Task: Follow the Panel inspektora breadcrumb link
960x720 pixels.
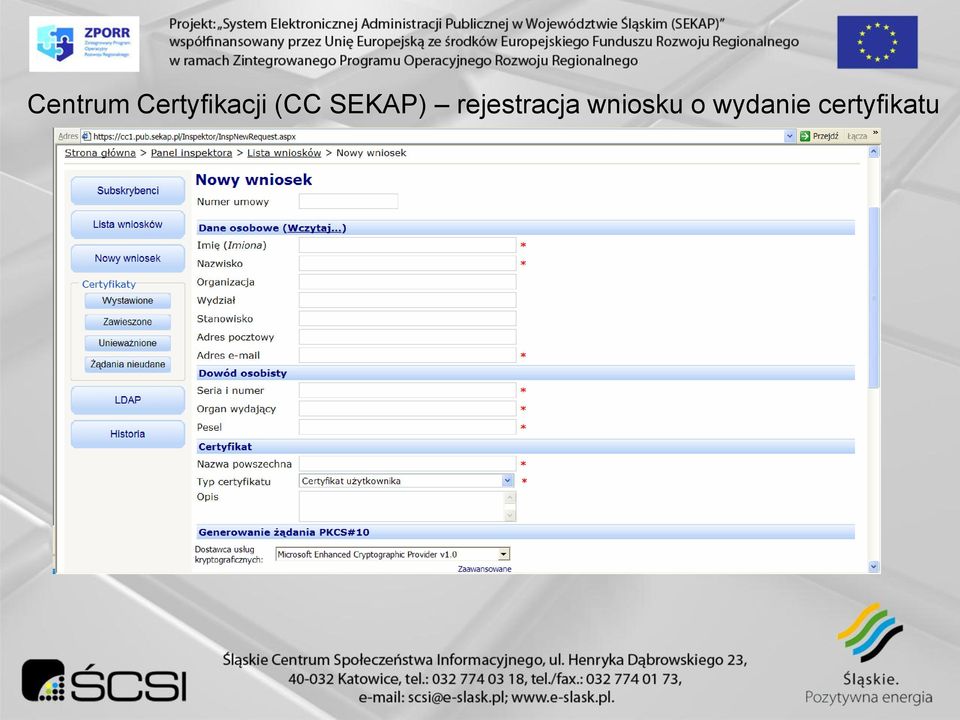Action: click(192, 153)
